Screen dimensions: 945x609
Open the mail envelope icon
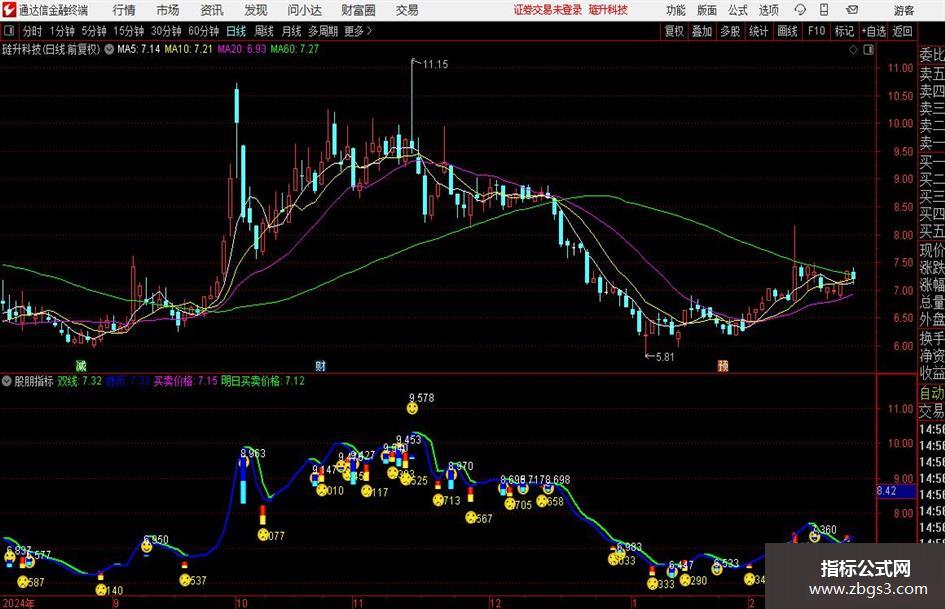click(852, 10)
